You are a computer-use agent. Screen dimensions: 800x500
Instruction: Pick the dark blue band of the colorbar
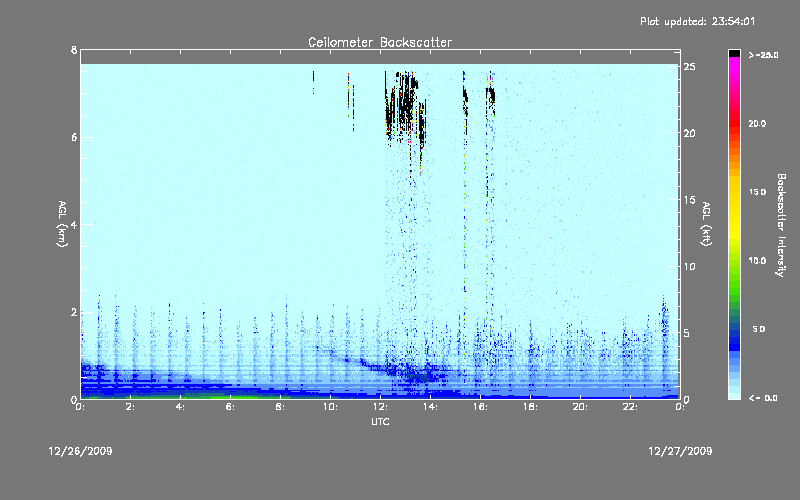click(734, 339)
